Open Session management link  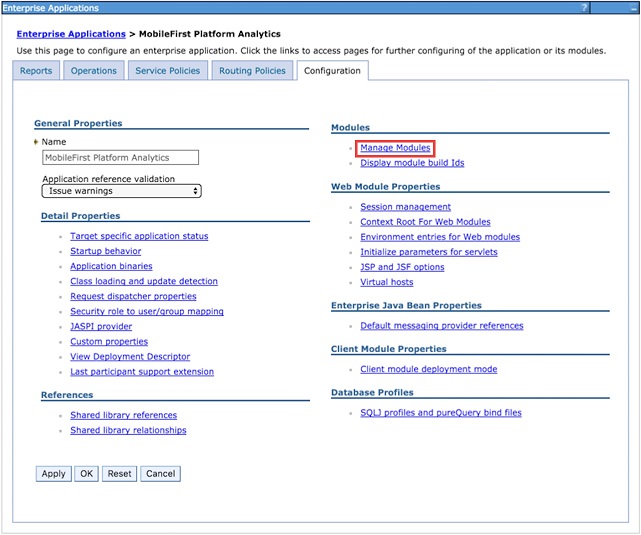pyautogui.click(x=406, y=207)
